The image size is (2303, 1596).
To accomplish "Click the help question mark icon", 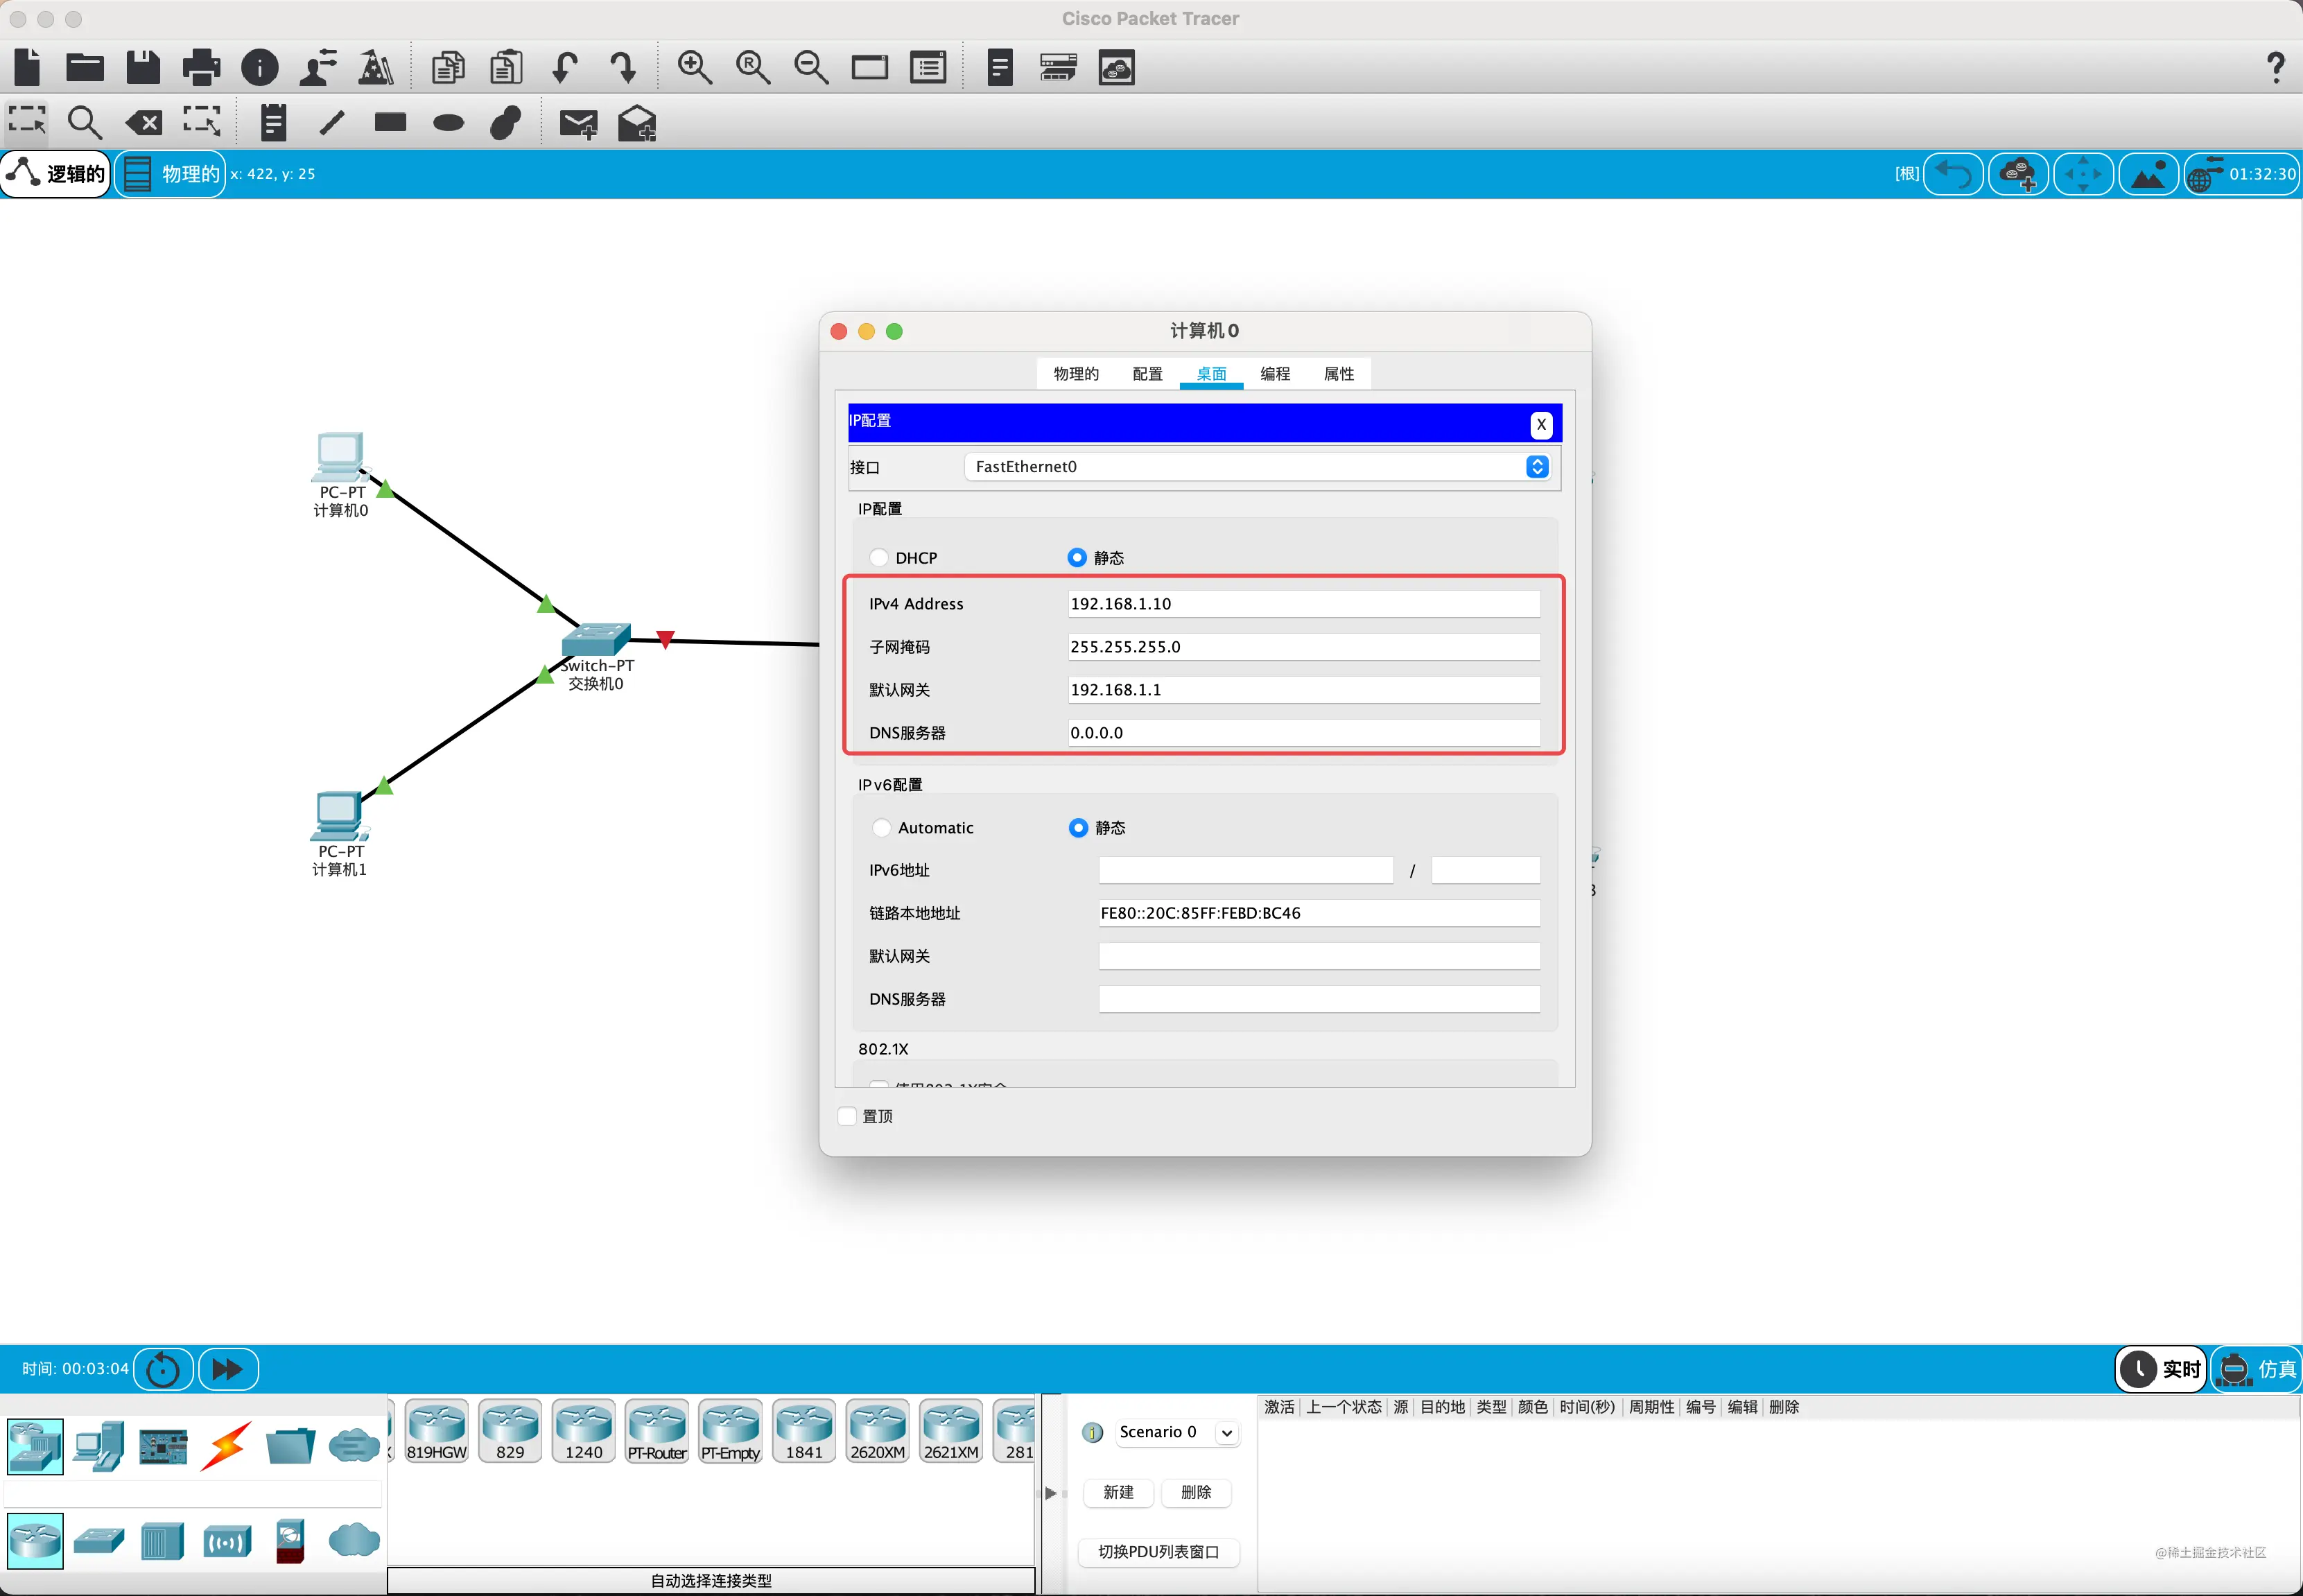I will coord(2275,67).
